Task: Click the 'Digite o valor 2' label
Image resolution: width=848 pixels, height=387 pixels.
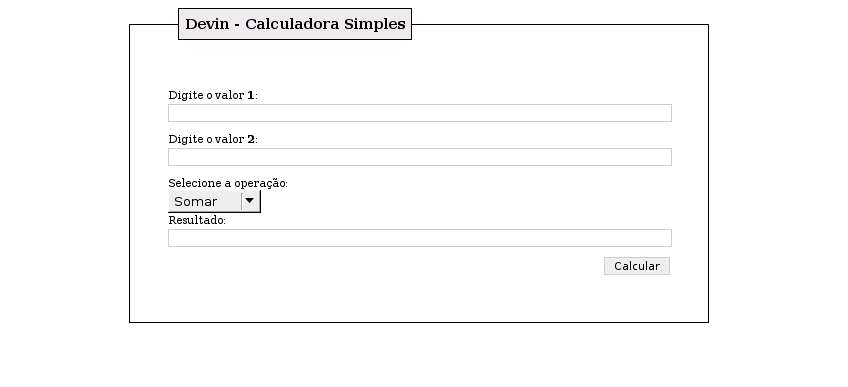Action: click(x=213, y=139)
